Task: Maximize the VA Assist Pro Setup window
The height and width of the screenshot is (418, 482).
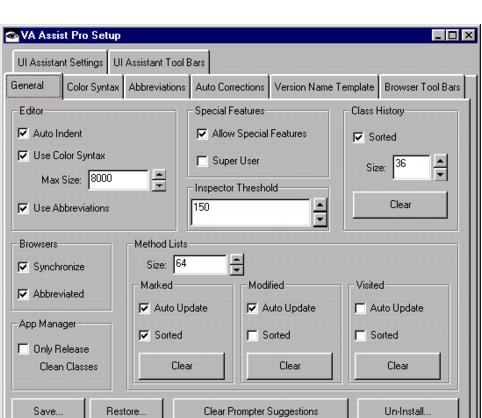Action: (x=452, y=35)
